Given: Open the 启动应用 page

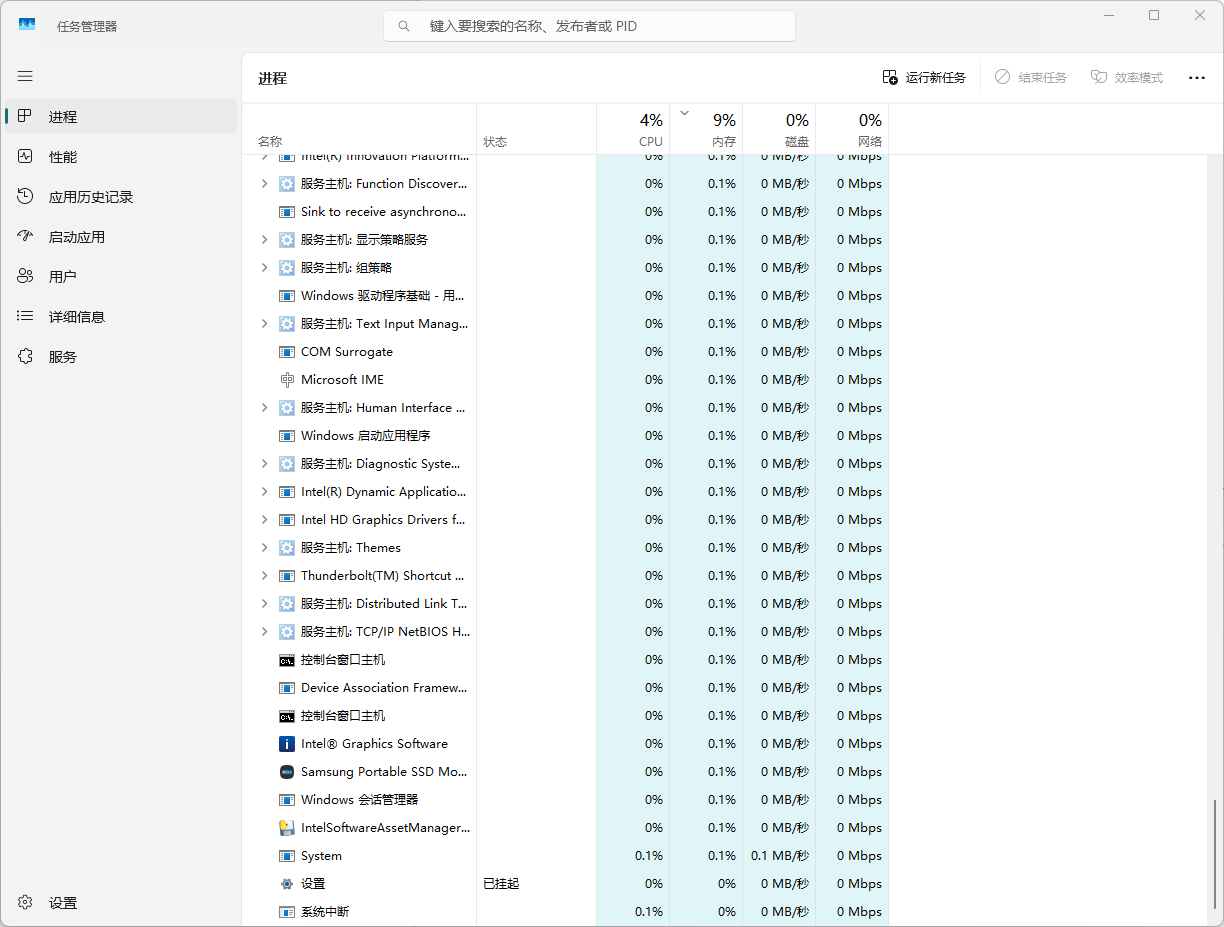Looking at the screenshot, I should [x=121, y=237].
